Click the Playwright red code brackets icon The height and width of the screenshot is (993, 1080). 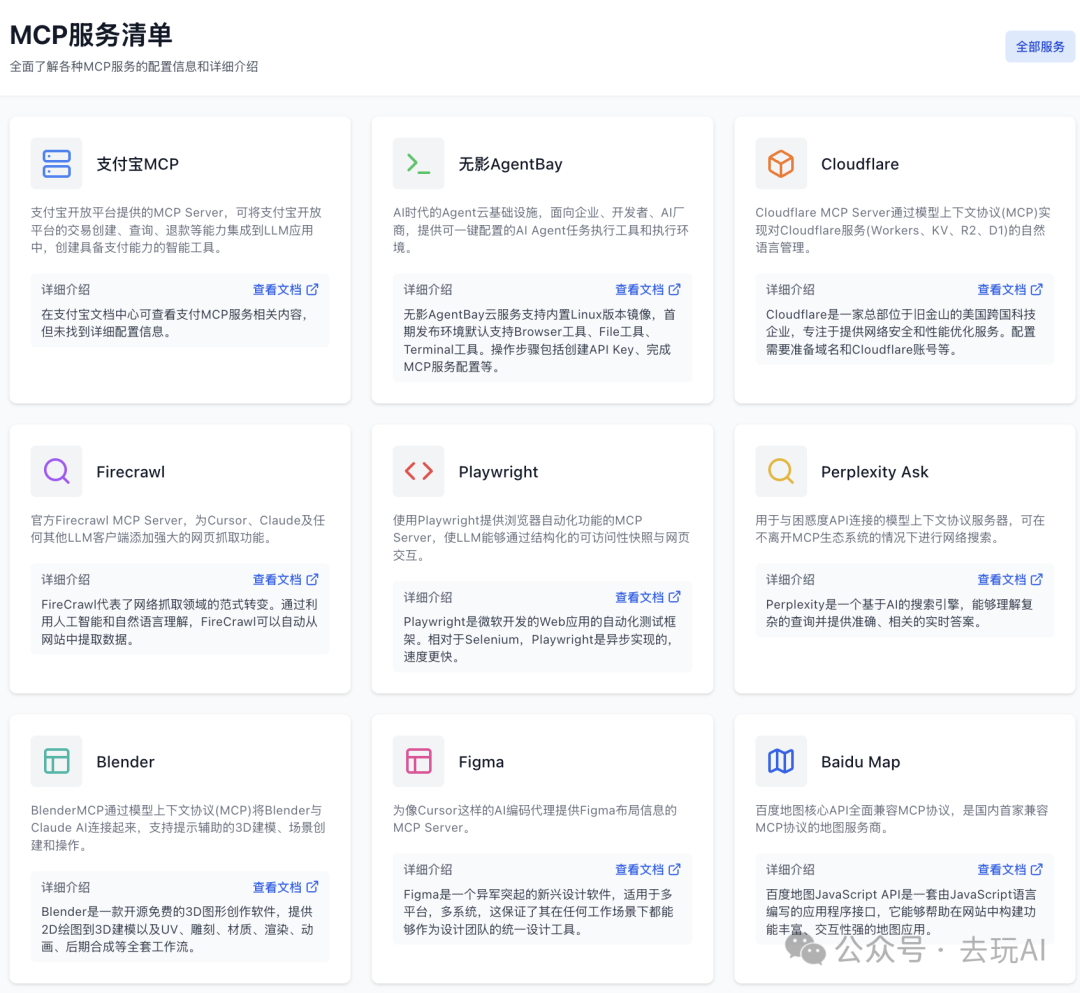tap(419, 472)
